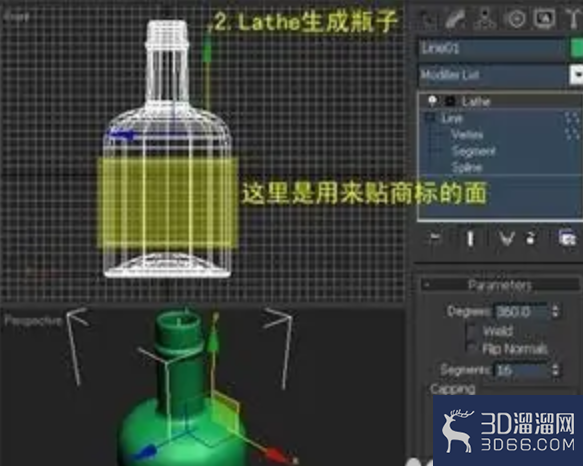Select the Segment sub-object level

[473, 151]
